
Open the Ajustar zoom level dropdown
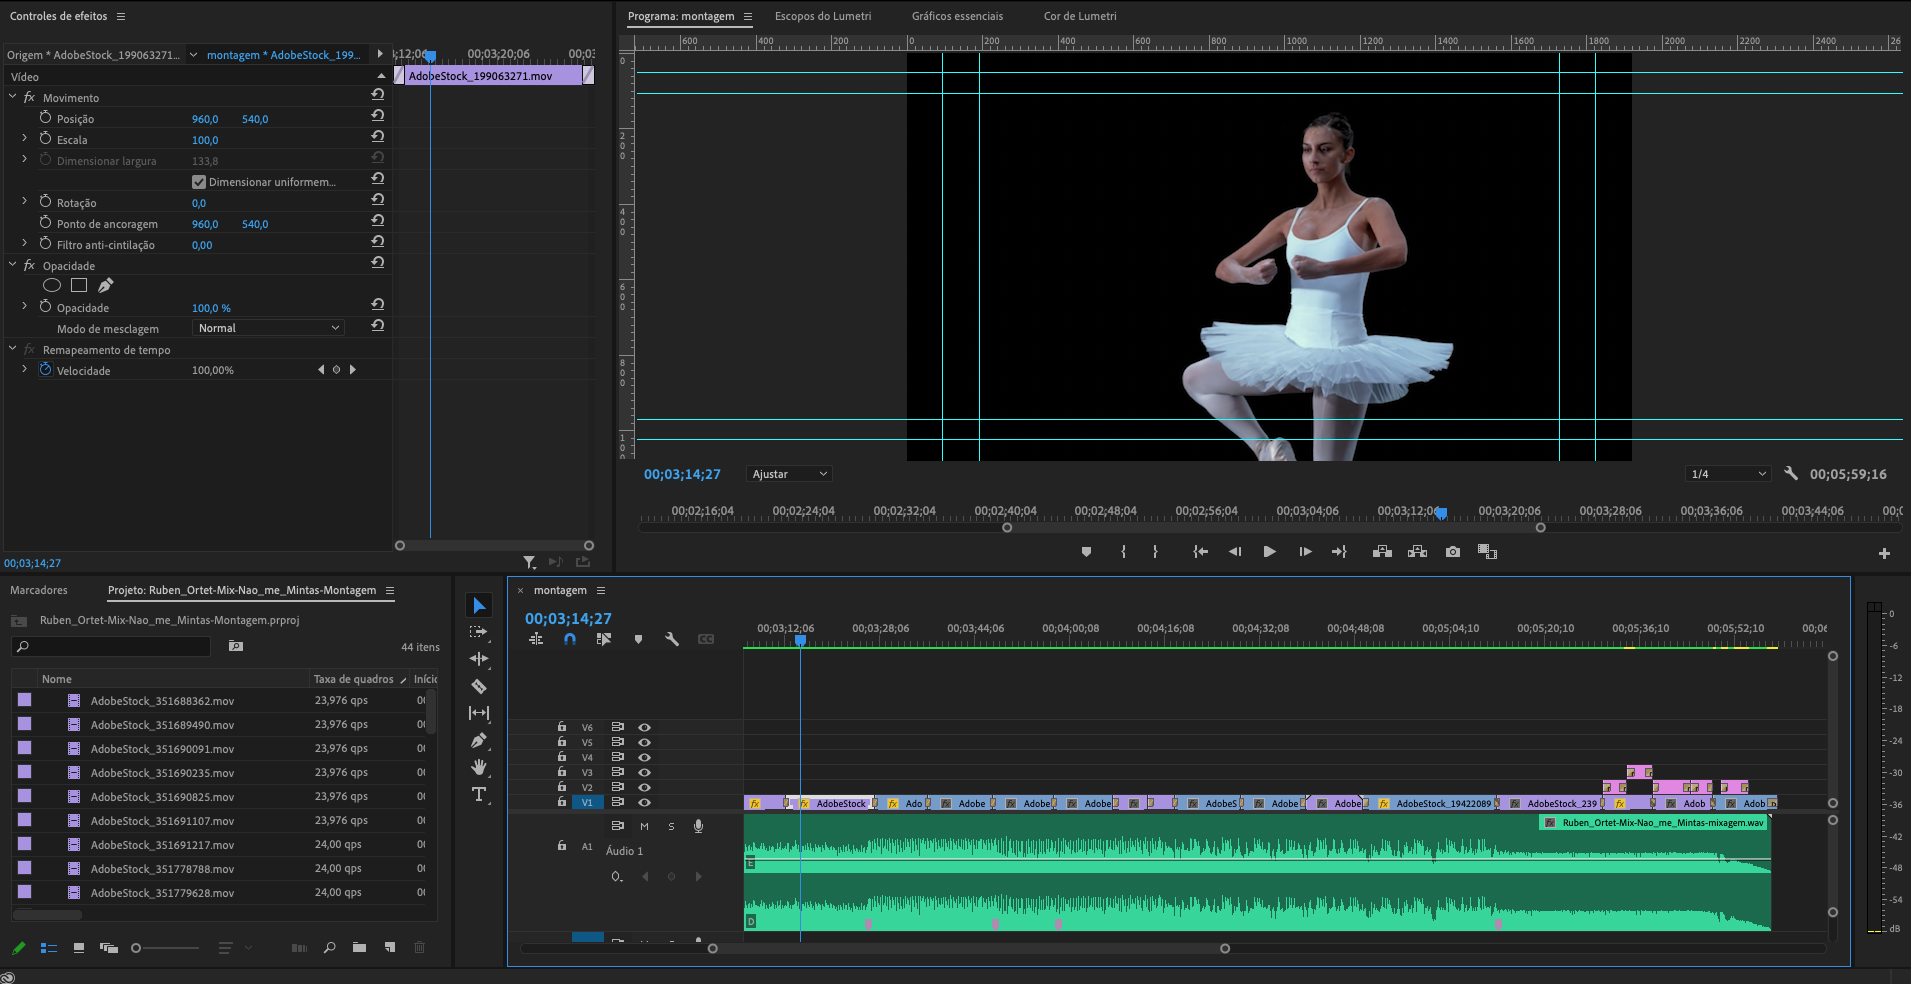click(x=789, y=474)
